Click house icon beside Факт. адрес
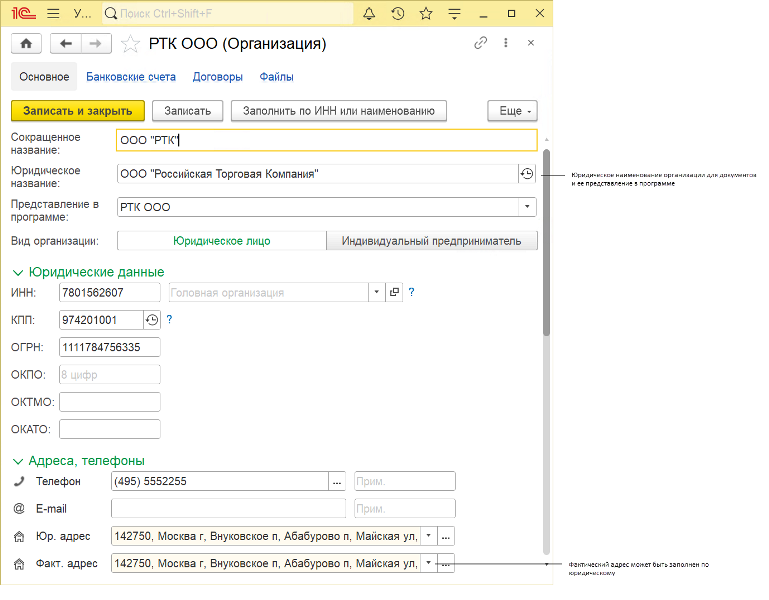769x600 pixels. point(19,564)
